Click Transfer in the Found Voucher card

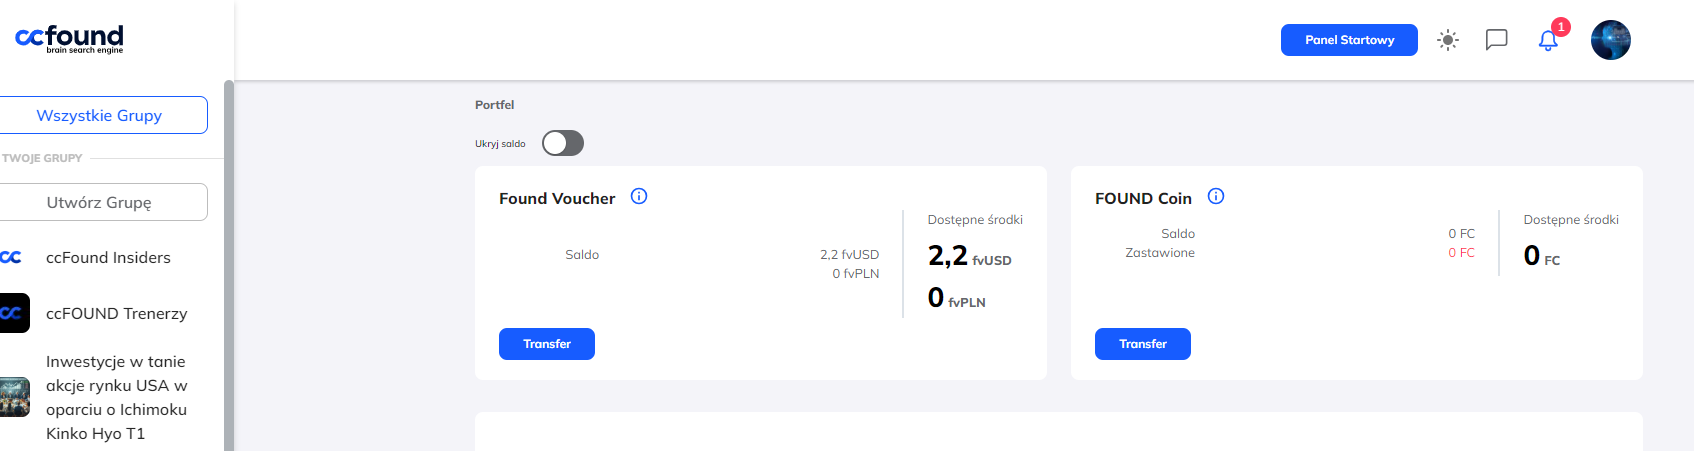click(547, 344)
